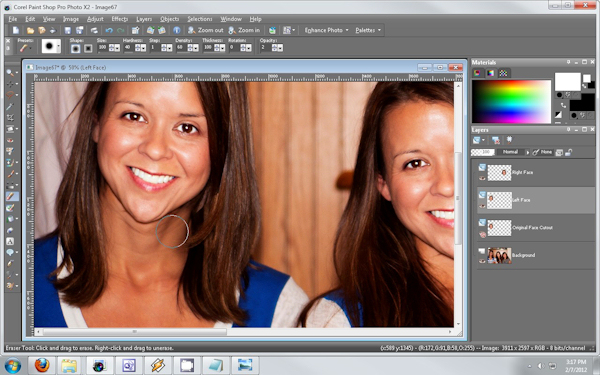600x375 pixels.
Task: Expand the Hardness value dropdown arrow
Action: (x=143, y=48)
